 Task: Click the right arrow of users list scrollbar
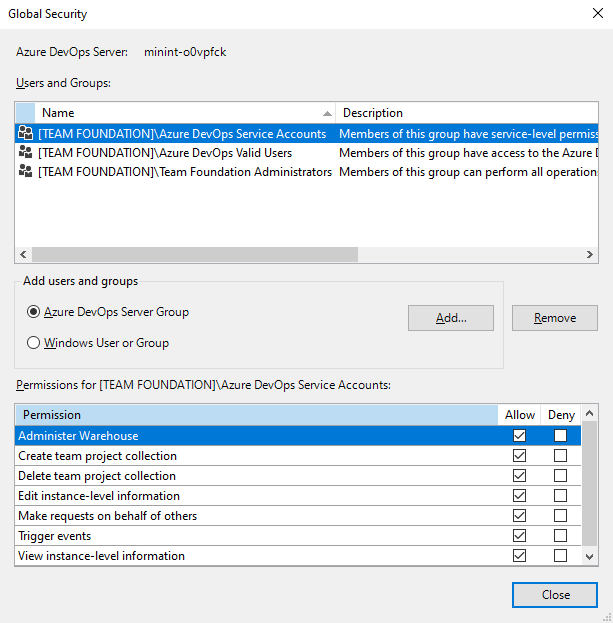pos(590,254)
